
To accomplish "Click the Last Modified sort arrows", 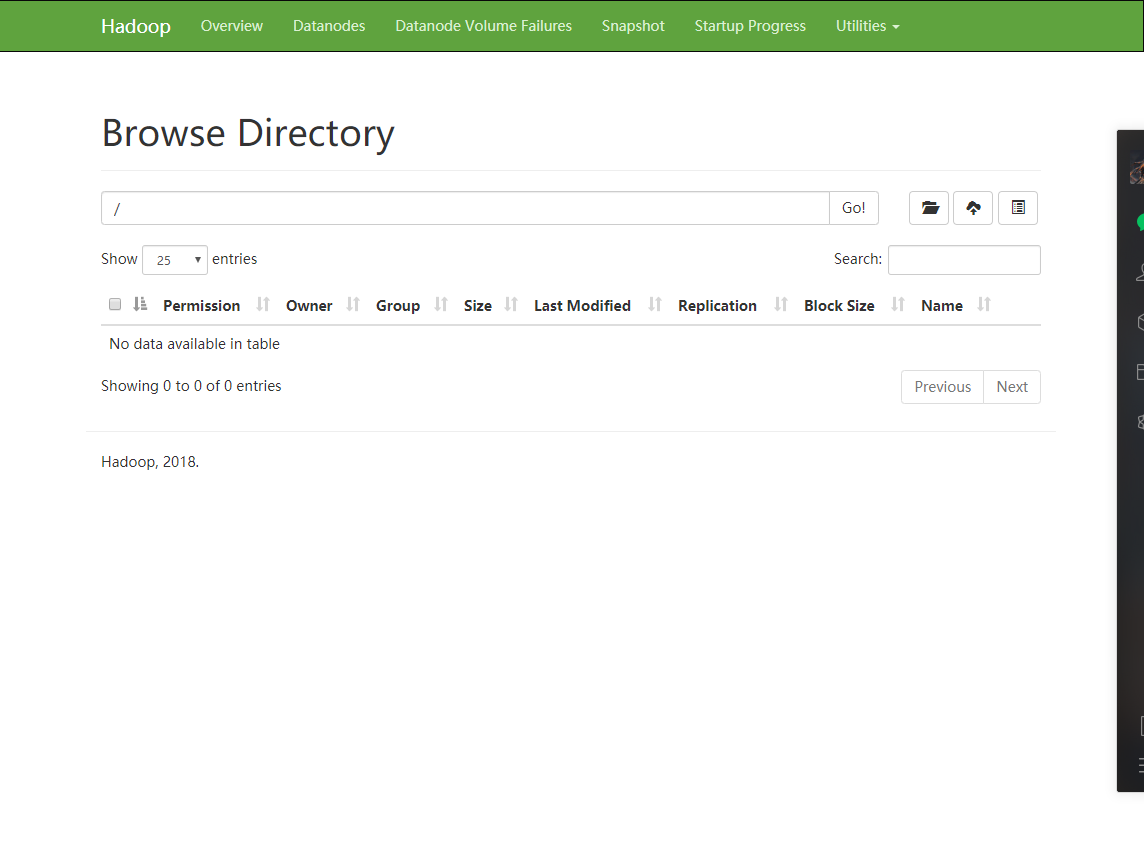I will (x=655, y=305).
